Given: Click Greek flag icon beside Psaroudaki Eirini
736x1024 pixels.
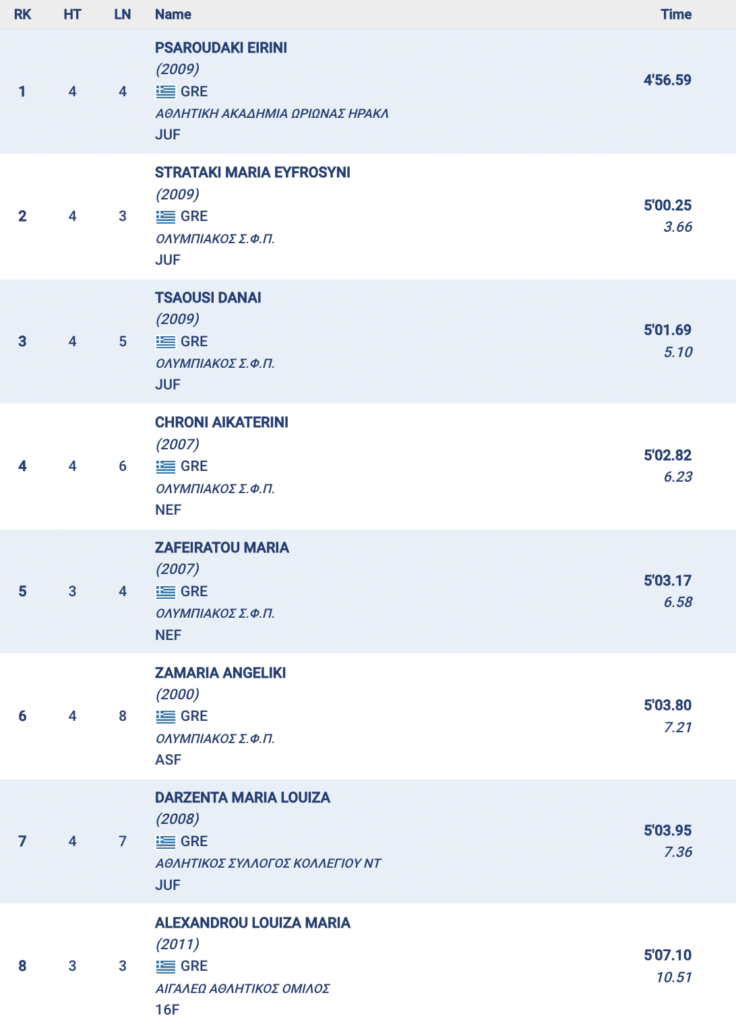Looking at the screenshot, I should (x=165, y=91).
